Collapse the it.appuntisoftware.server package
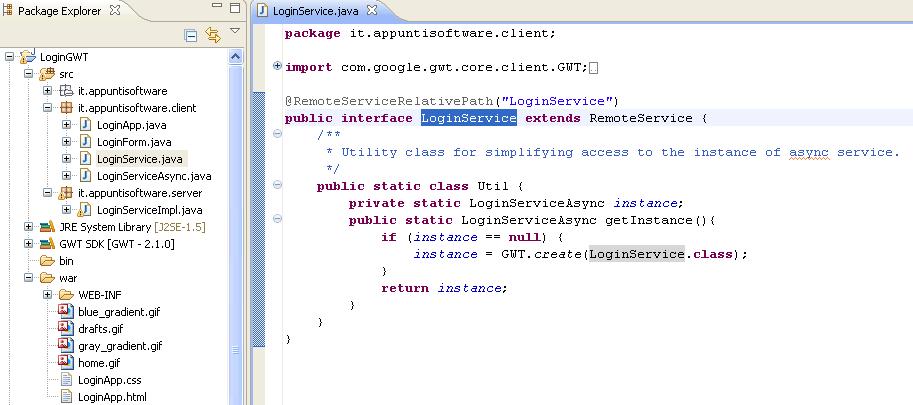The image size is (913, 405). point(47,193)
